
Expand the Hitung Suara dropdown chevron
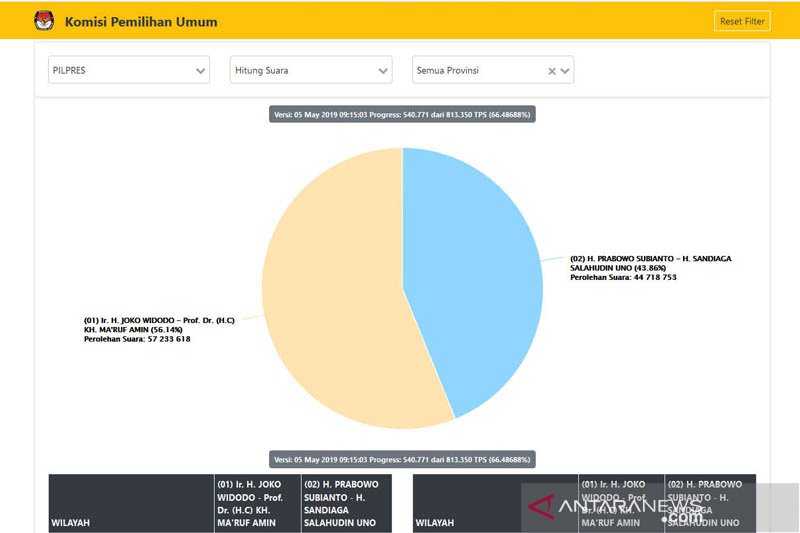(x=383, y=71)
